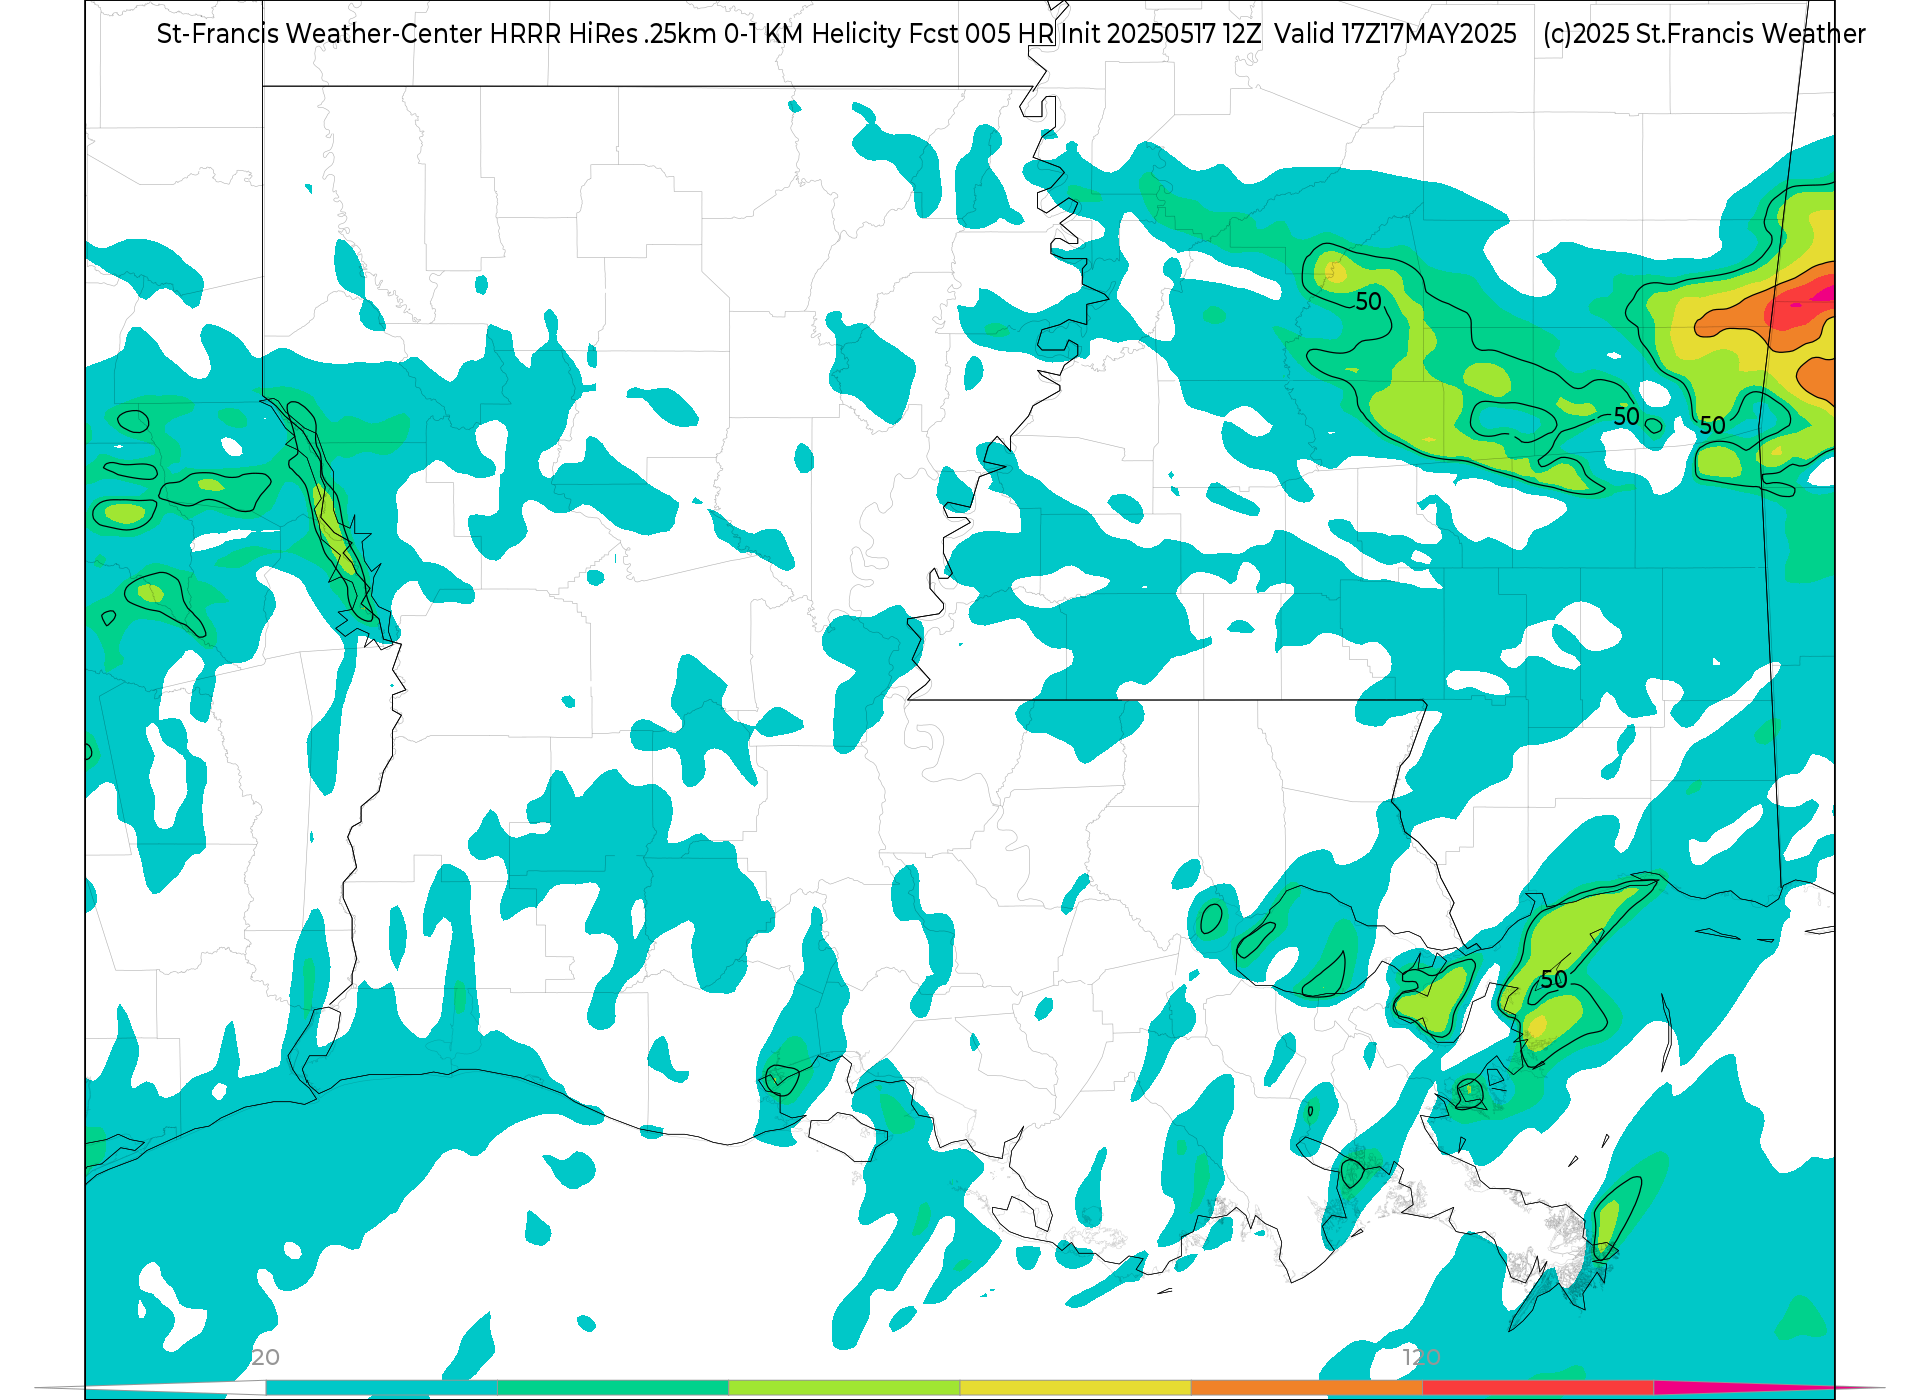
Task: Click the teal segment of the colorbar
Action: click(x=381, y=1388)
